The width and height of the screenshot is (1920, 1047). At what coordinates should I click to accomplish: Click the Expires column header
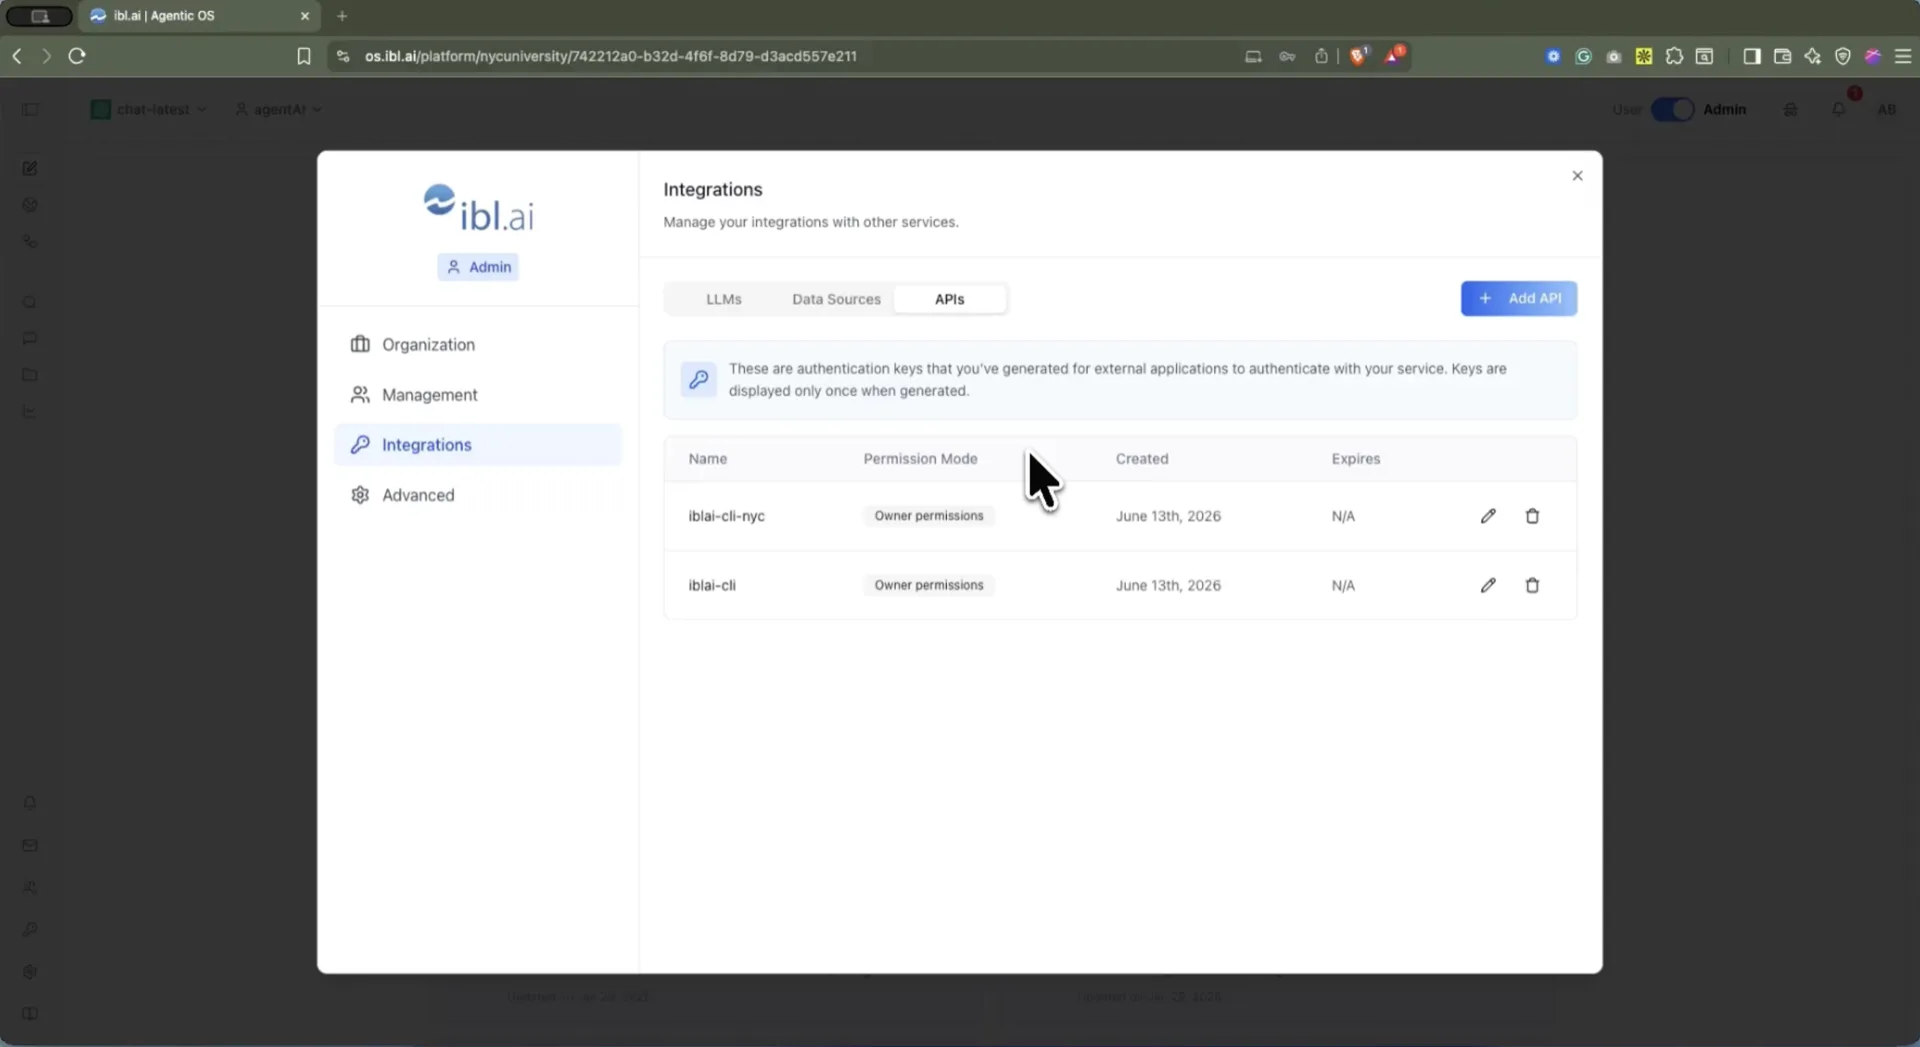(1356, 459)
